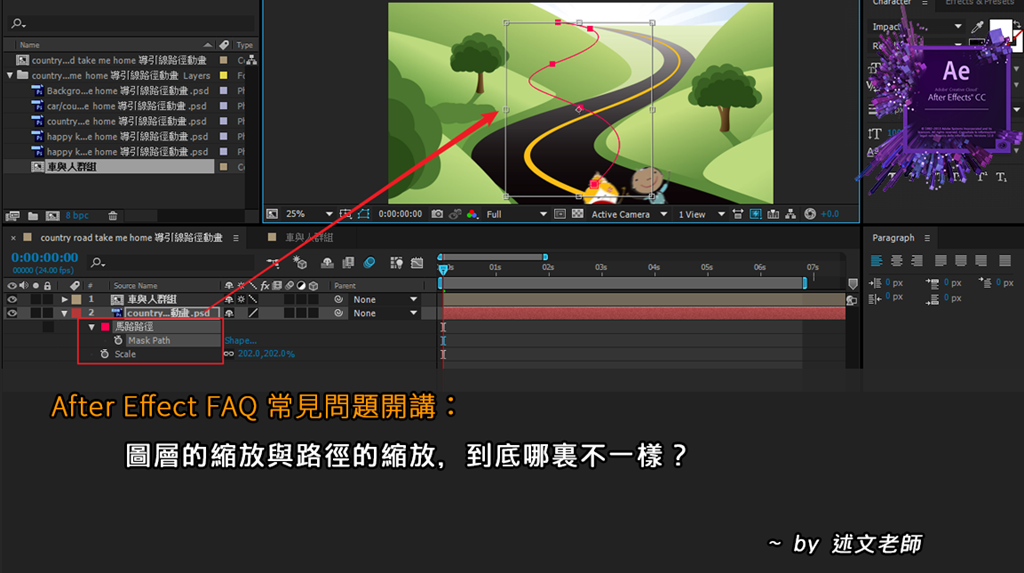Select the country road timeline tab
The image size is (1024, 573).
[x=131, y=238]
